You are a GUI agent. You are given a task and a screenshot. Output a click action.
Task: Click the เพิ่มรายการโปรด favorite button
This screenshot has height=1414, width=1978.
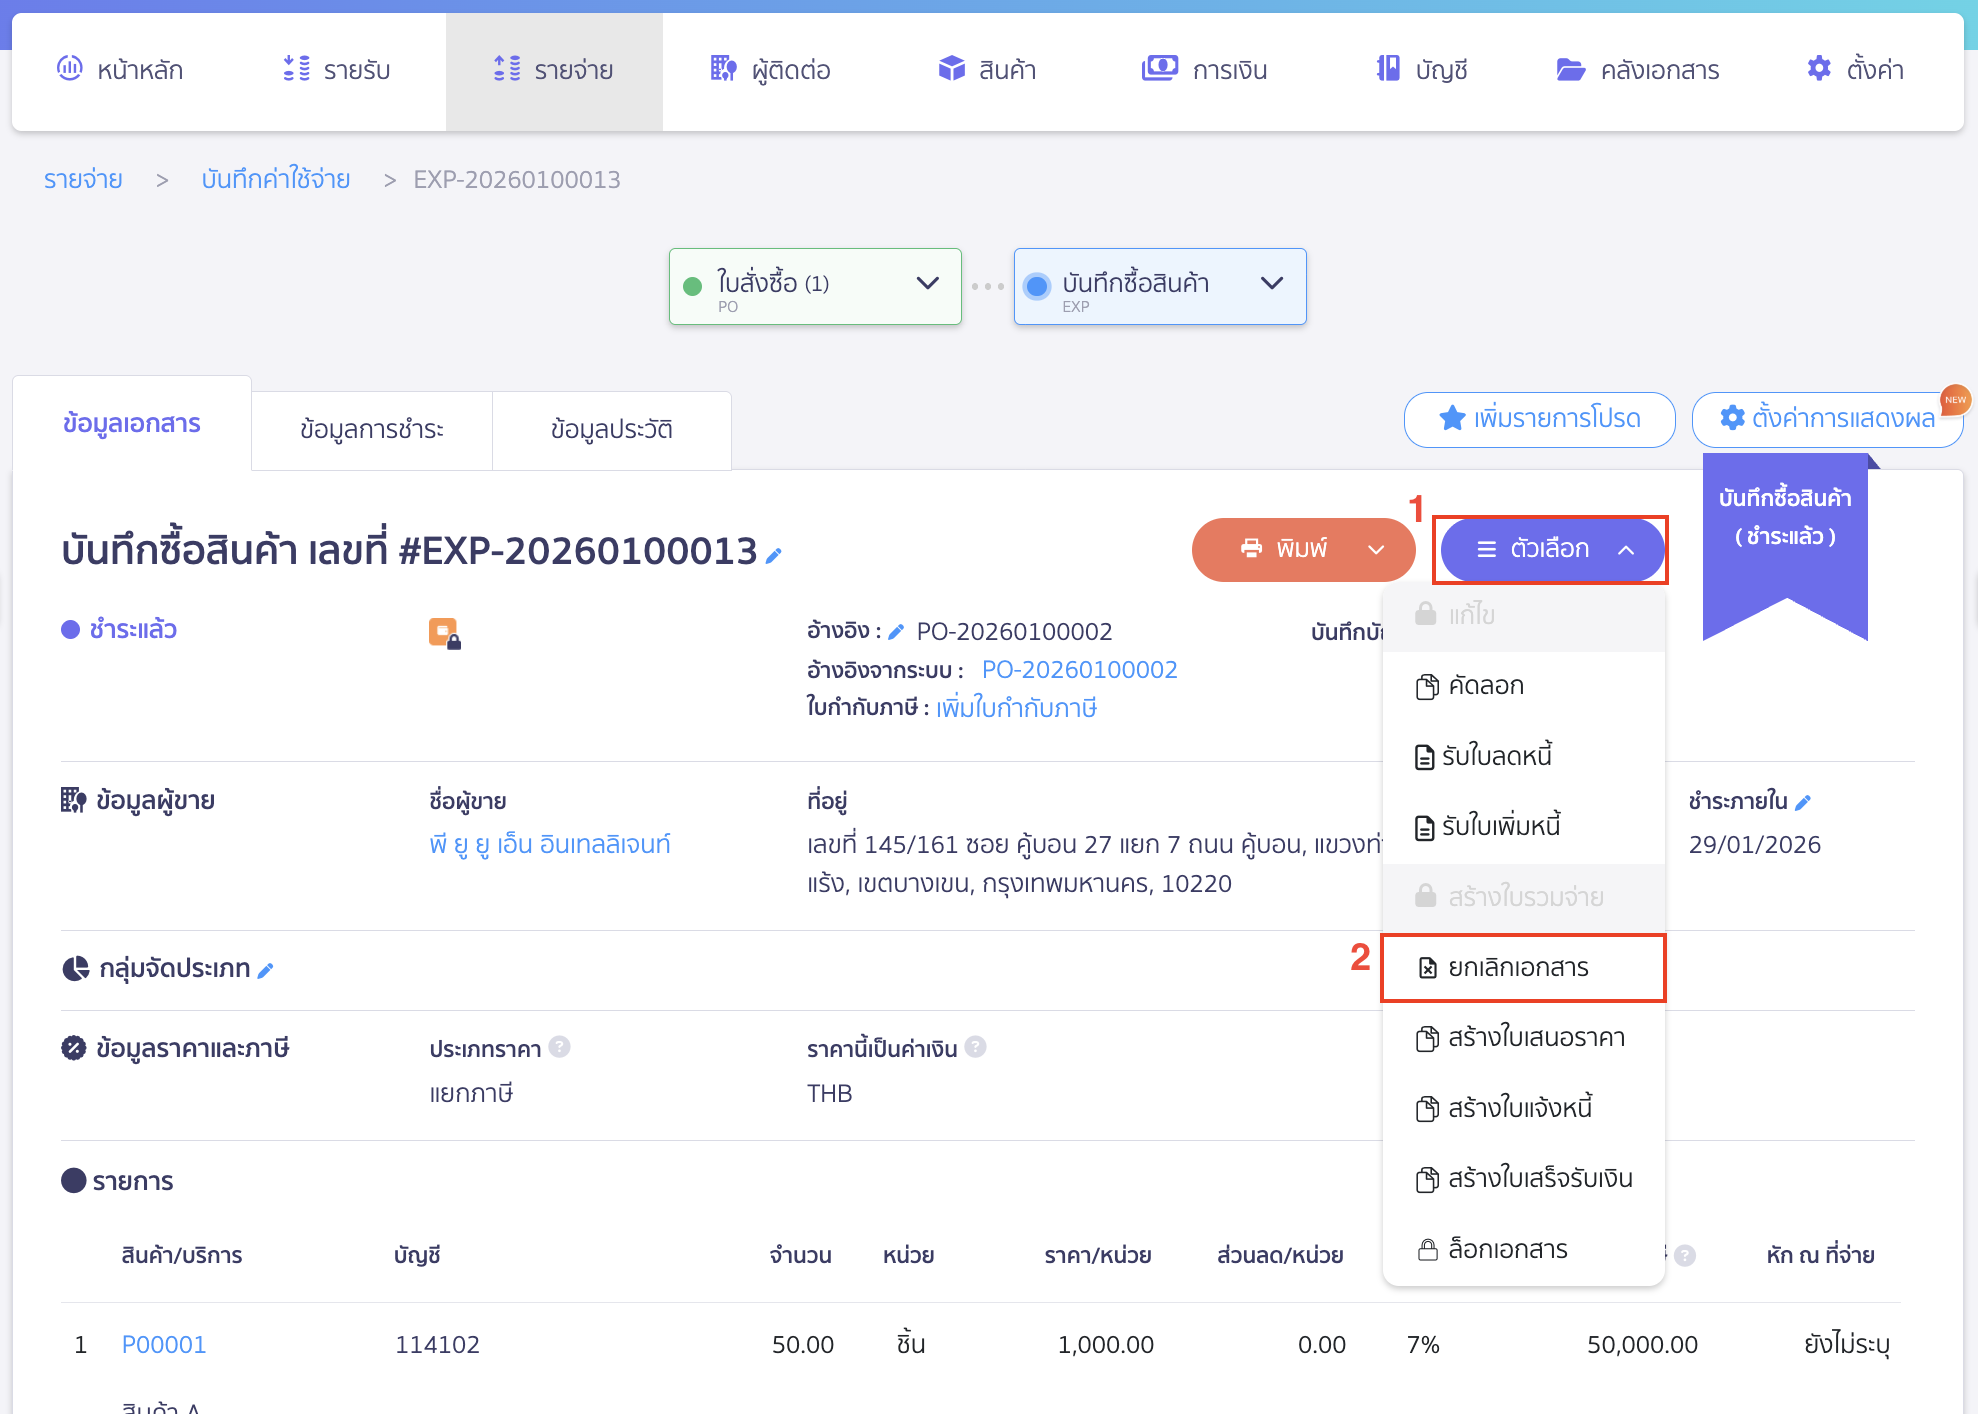point(1539,419)
